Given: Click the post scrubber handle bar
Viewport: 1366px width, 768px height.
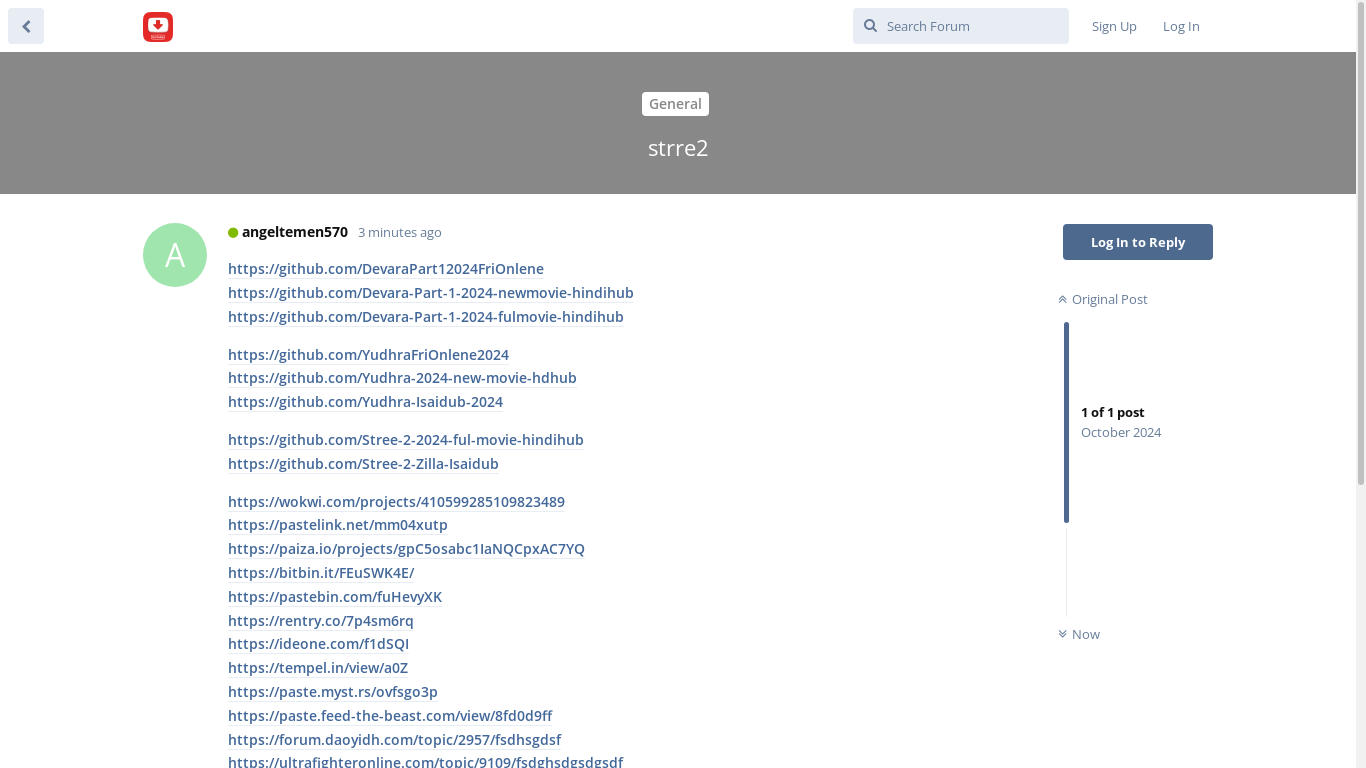Looking at the screenshot, I should pos(1066,422).
